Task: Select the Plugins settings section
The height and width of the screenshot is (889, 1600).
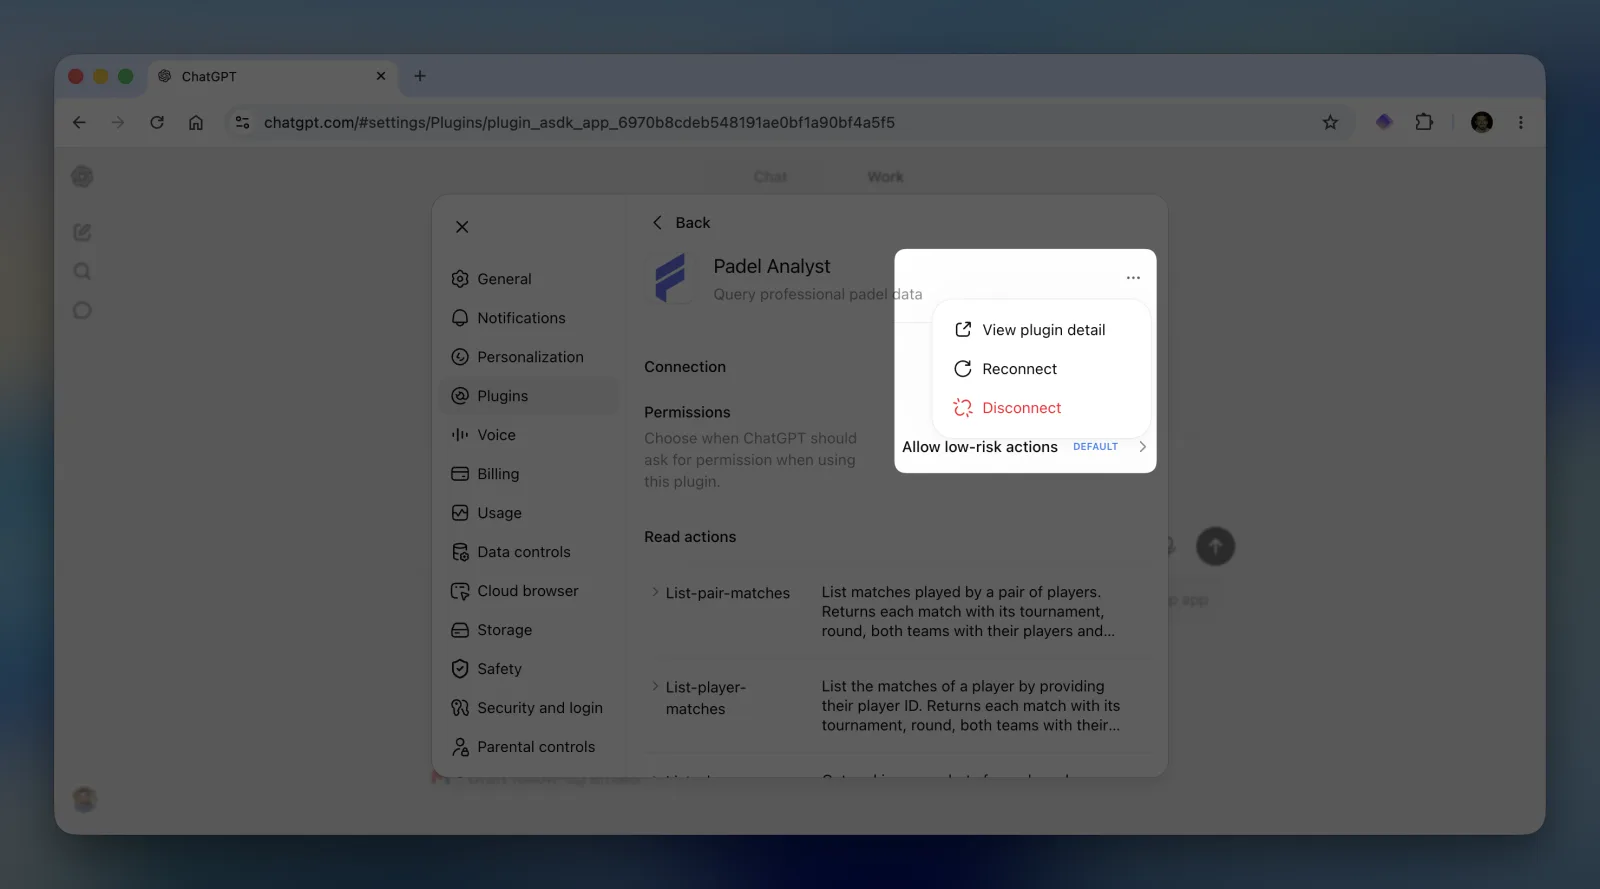Action: [529, 396]
